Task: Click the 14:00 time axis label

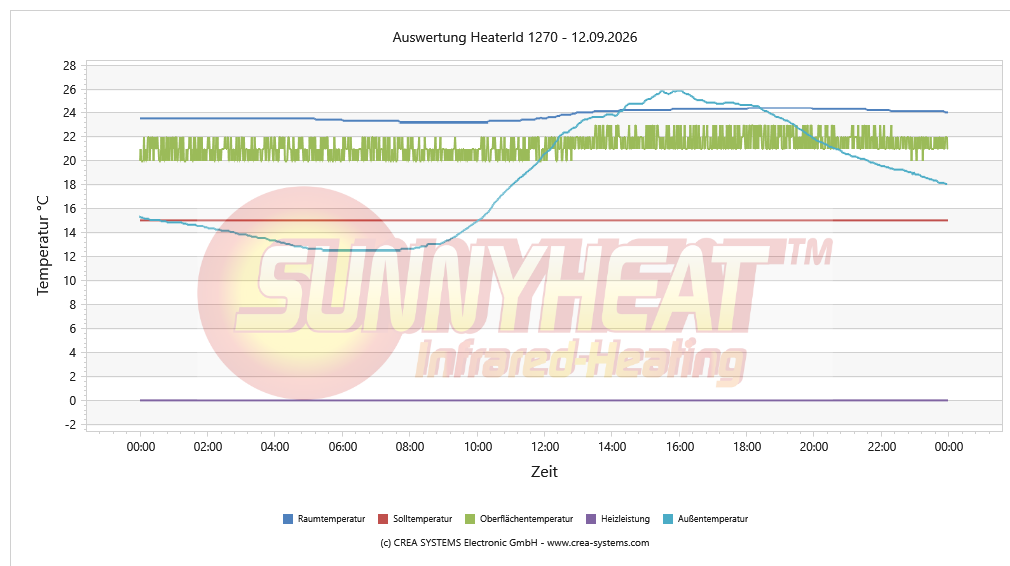Action: (x=612, y=447)
